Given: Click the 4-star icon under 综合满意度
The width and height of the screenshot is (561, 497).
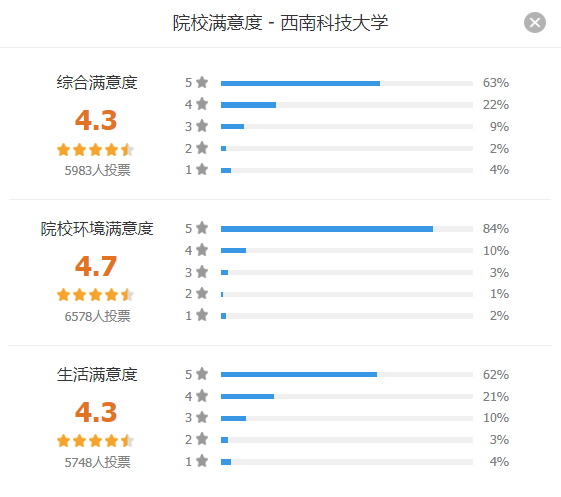Looking at the screenshot, I should coord(202,104).
